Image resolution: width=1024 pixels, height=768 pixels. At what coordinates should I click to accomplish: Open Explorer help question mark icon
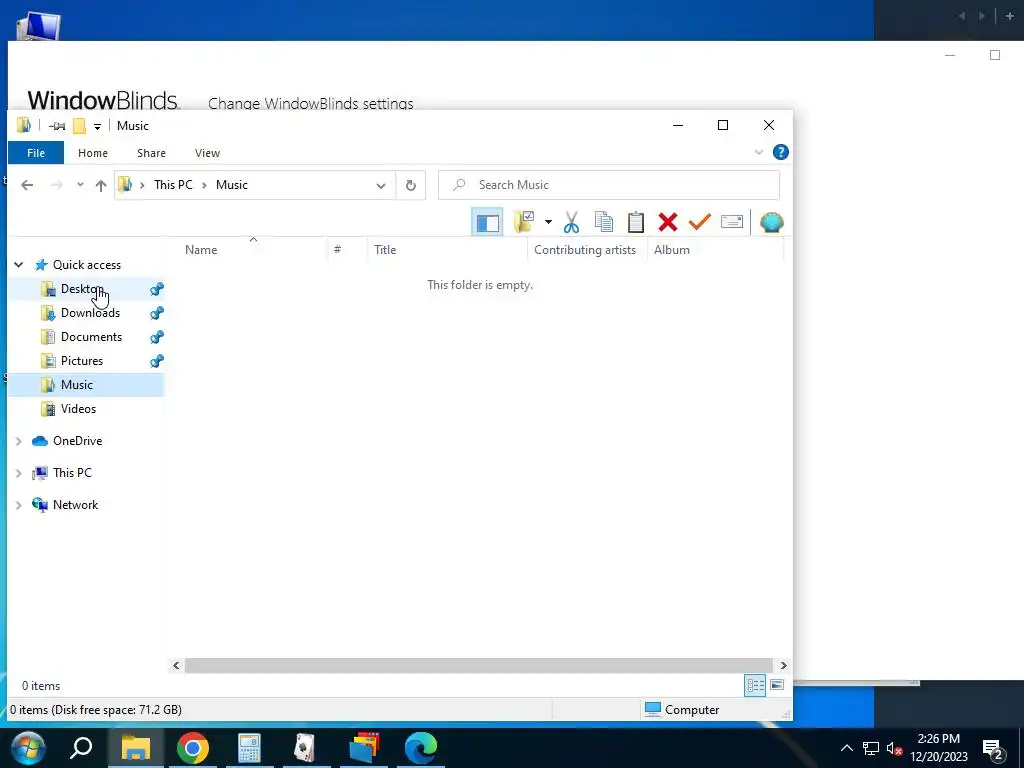780,152
